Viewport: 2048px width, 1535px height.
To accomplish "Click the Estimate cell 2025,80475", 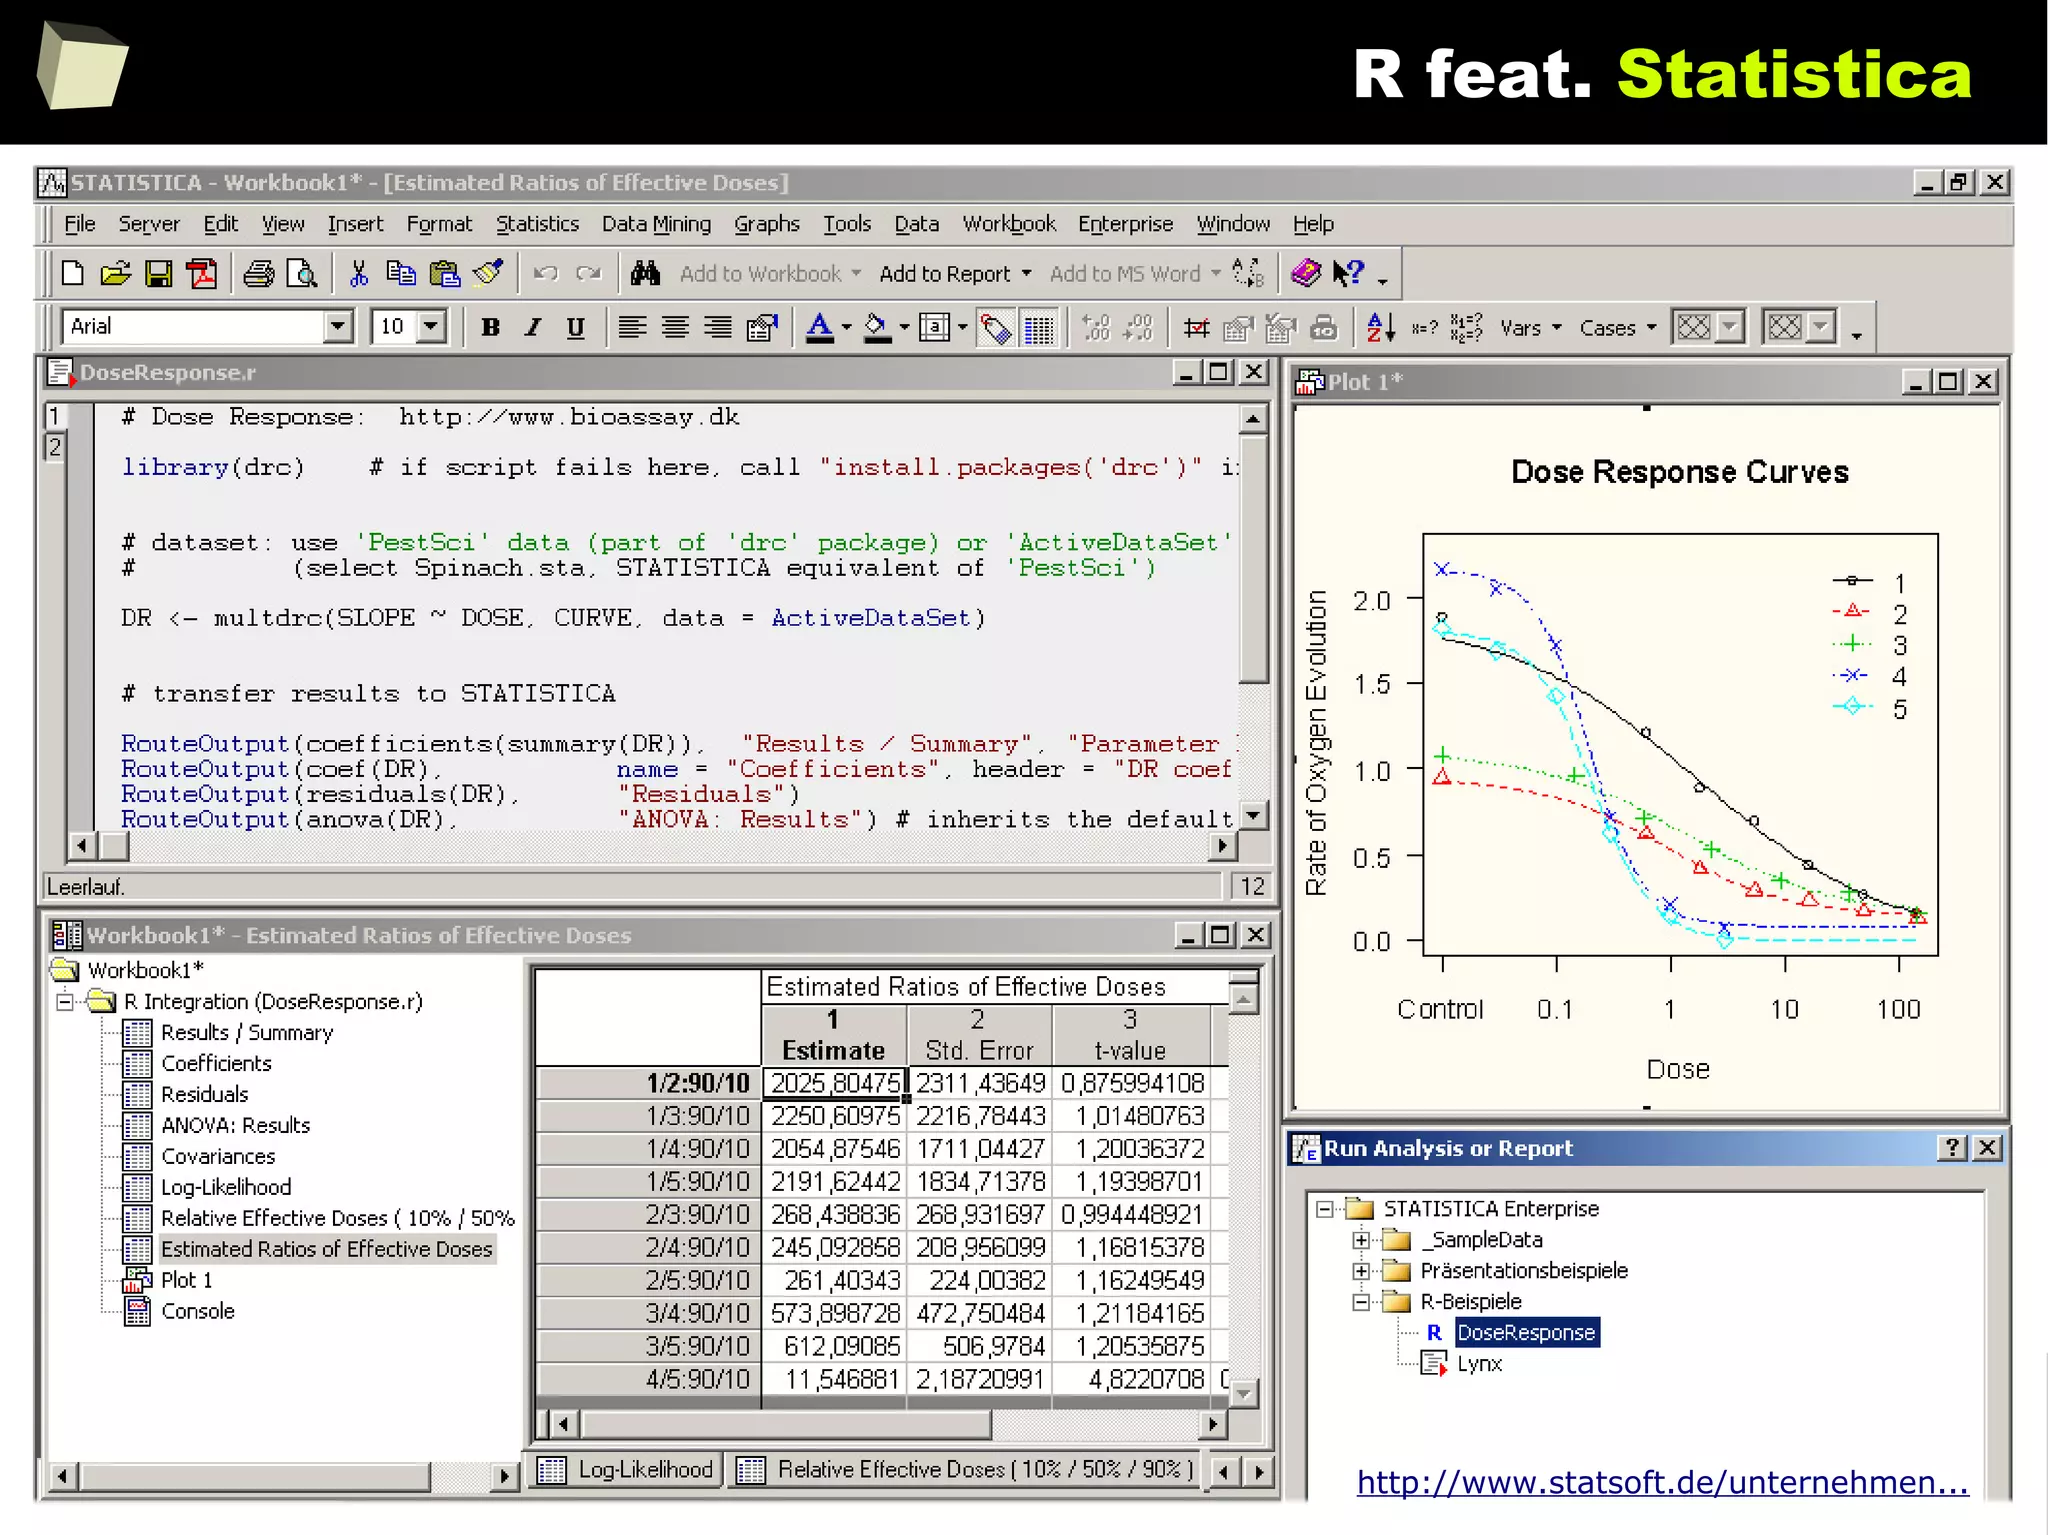I will point(835,1083).
